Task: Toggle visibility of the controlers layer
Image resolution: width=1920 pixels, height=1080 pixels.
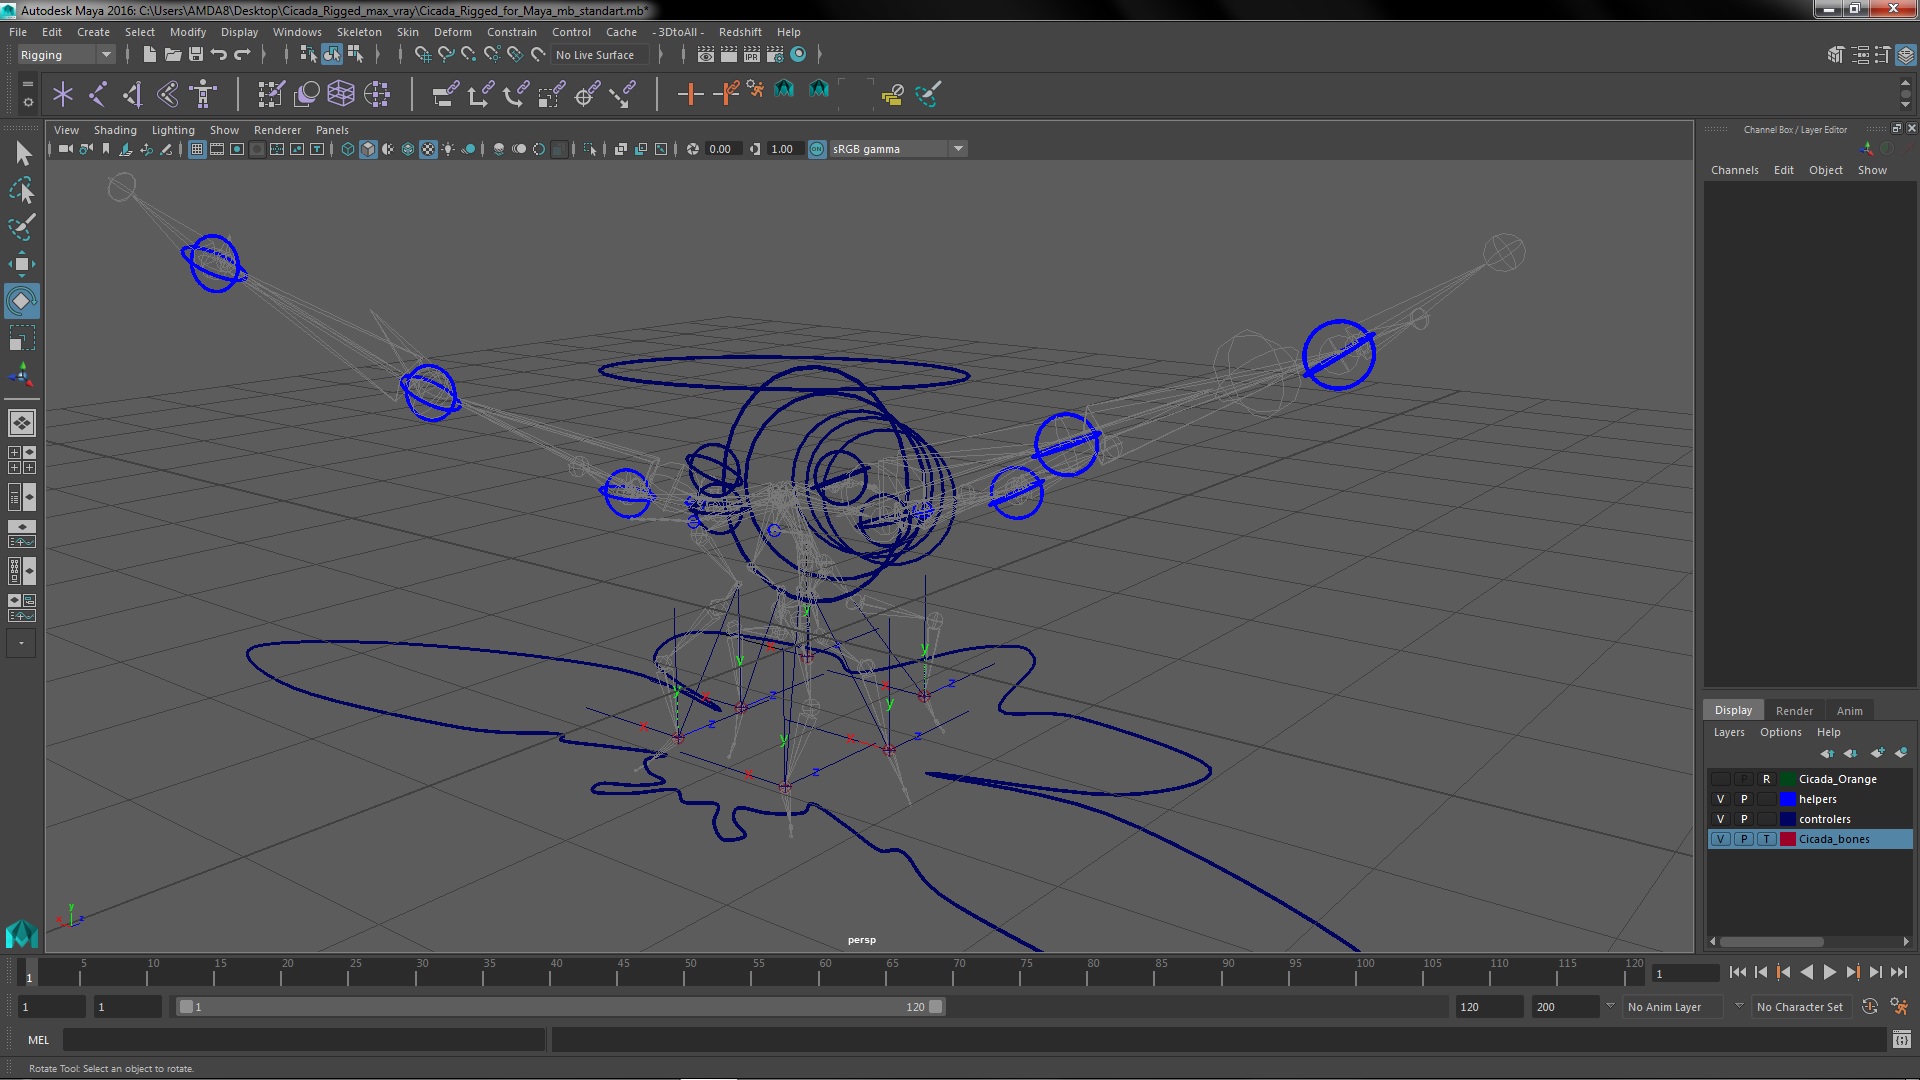Action: (1720, 819)
